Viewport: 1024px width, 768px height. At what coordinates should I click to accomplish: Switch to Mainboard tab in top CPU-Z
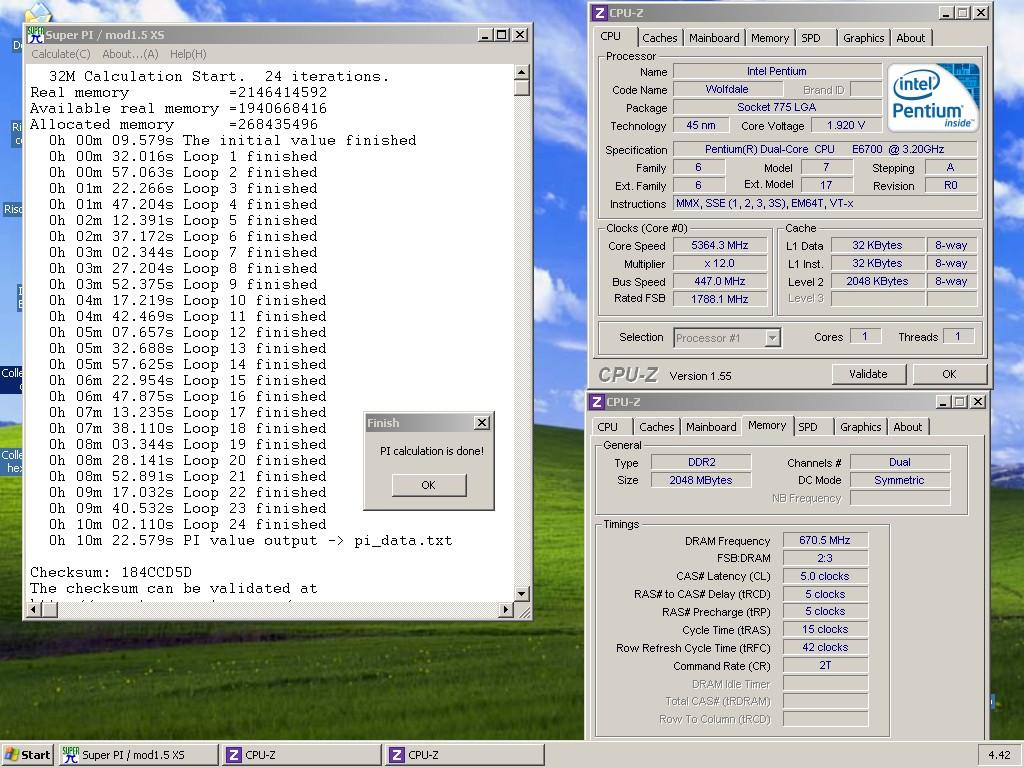click(x=714, y=38)
